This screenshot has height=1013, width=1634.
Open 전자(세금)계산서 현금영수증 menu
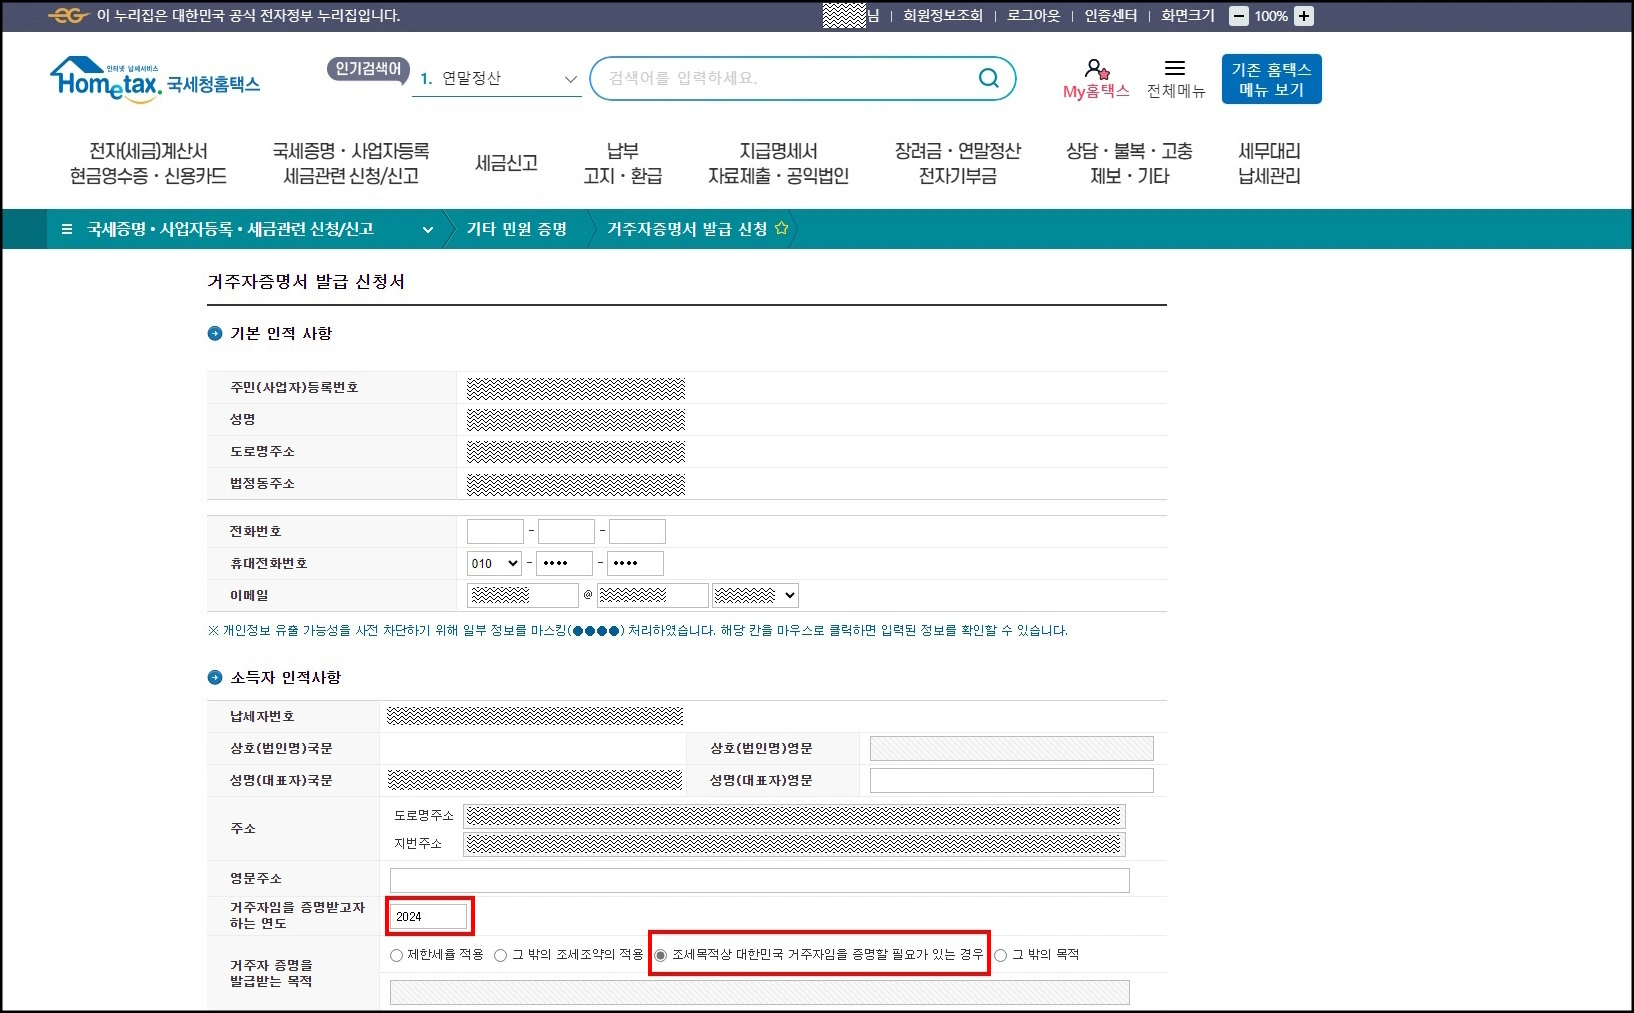click(148, 163)
